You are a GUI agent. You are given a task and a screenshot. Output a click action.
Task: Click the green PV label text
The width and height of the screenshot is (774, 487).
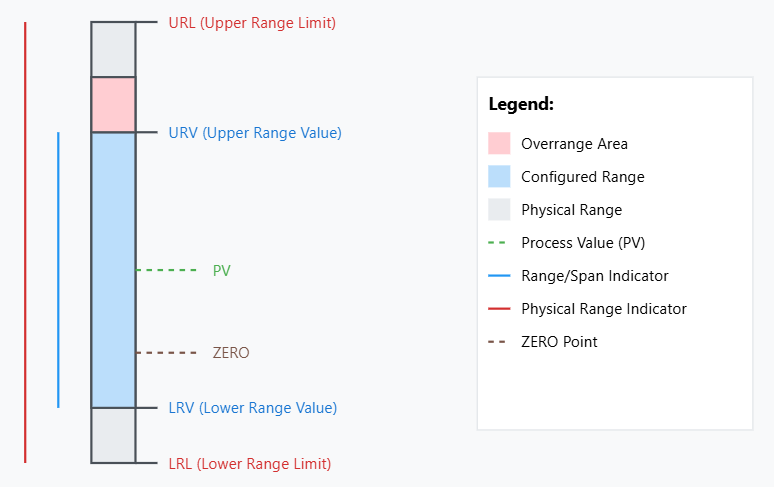click(221, 270)
